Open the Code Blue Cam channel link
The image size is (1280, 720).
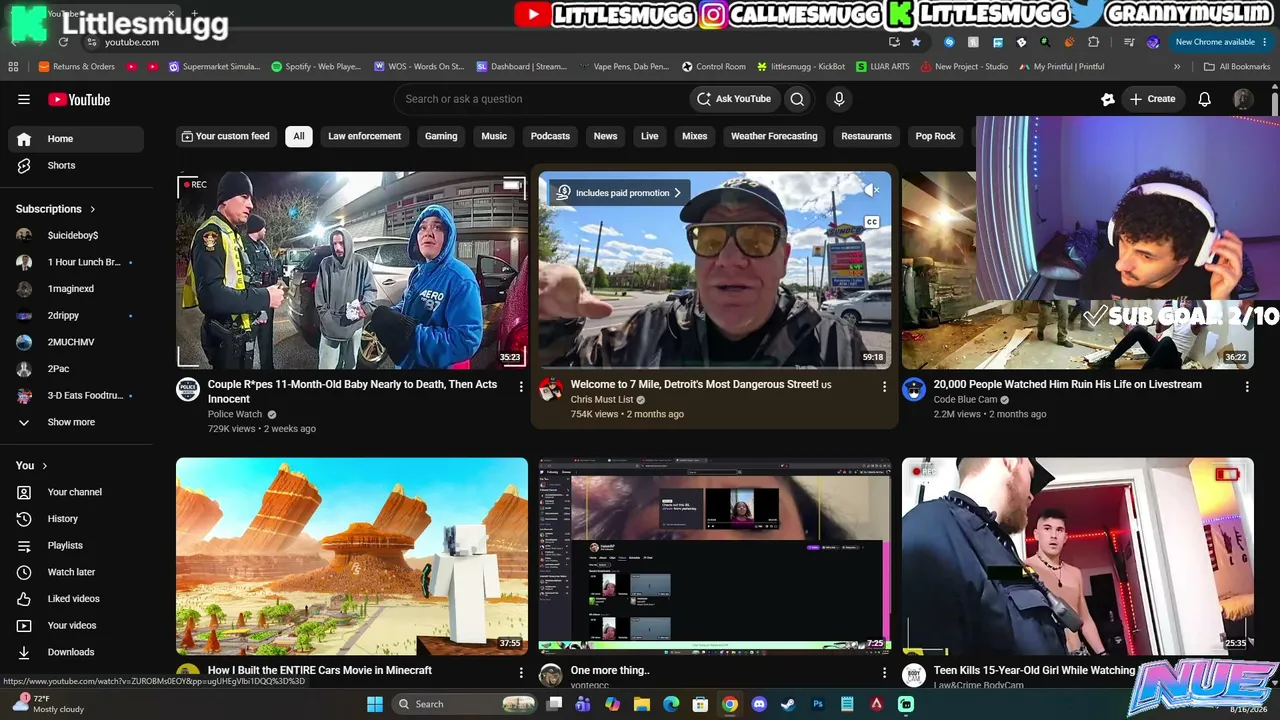[965, 400]
